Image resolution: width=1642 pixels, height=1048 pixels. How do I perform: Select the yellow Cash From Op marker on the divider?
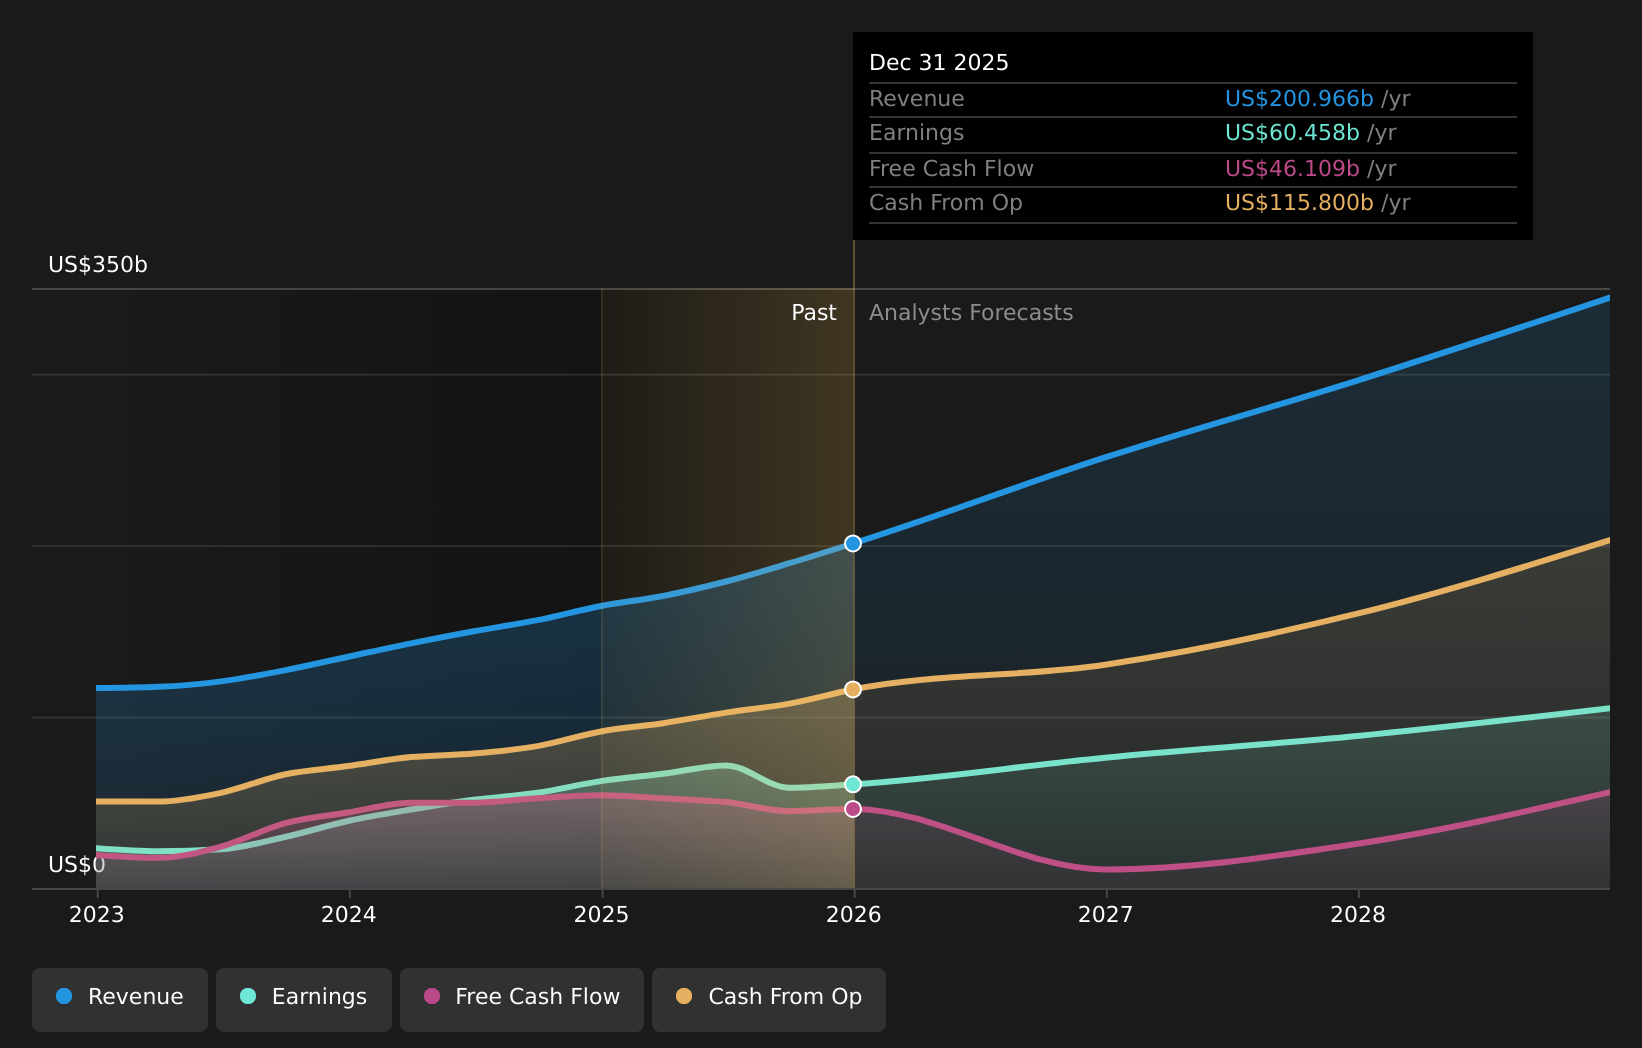[852, 689]
